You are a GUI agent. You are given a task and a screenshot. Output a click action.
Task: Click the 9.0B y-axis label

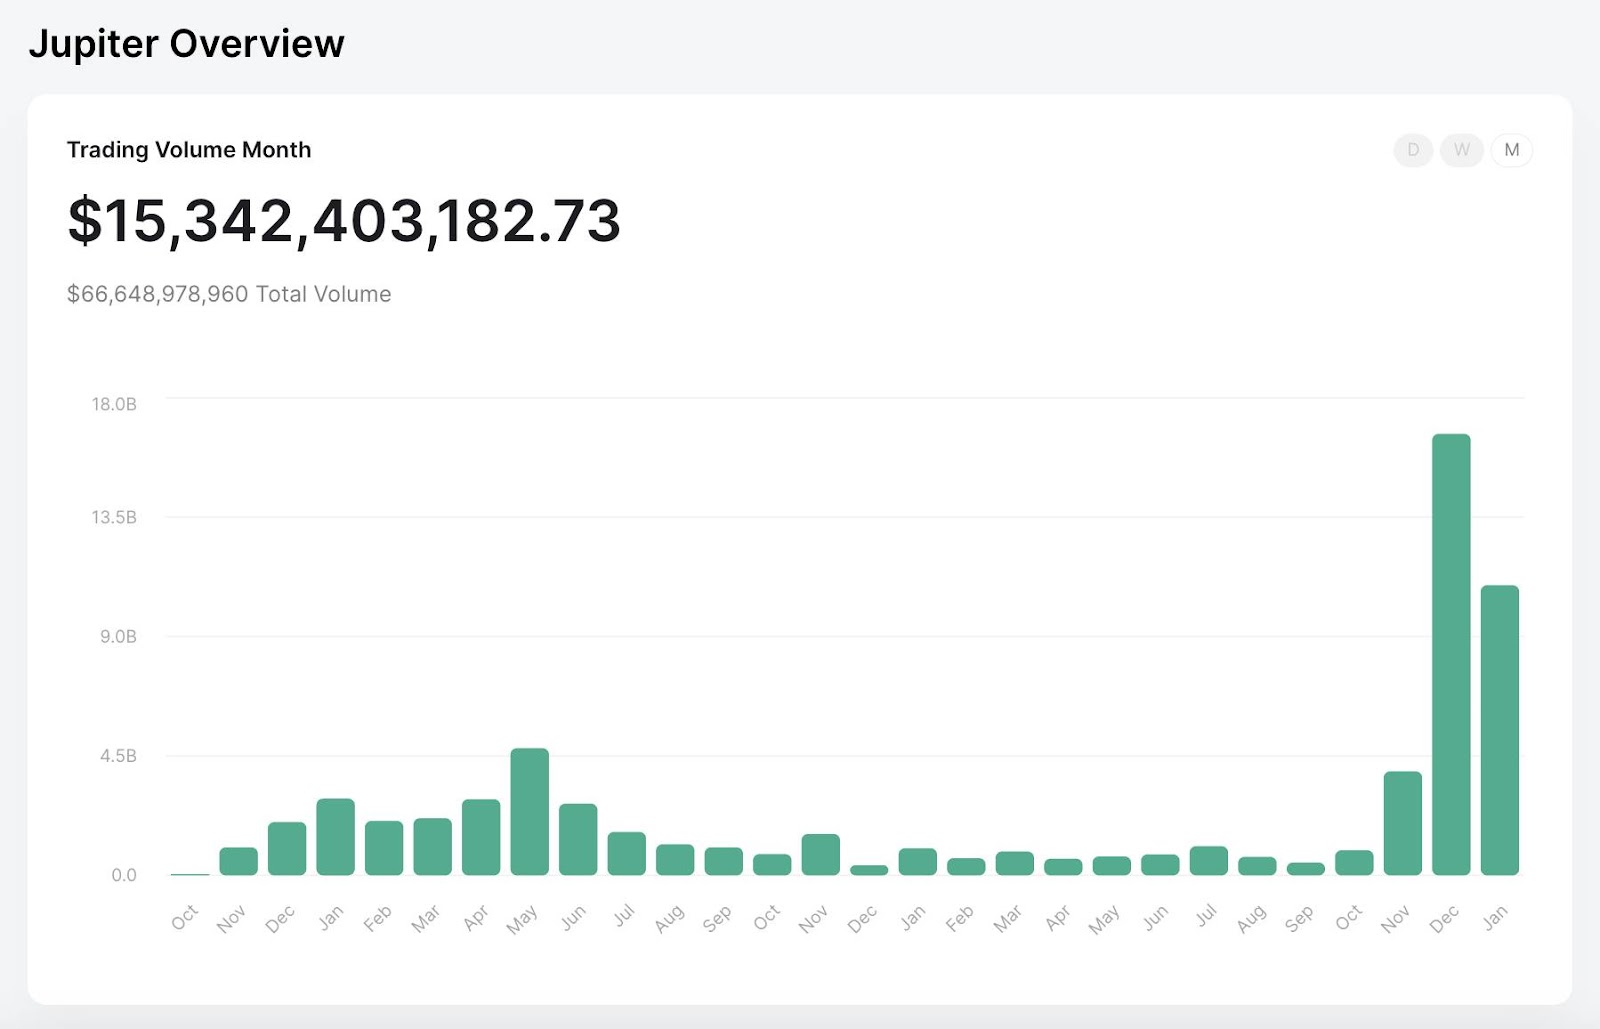pos(118,636)
